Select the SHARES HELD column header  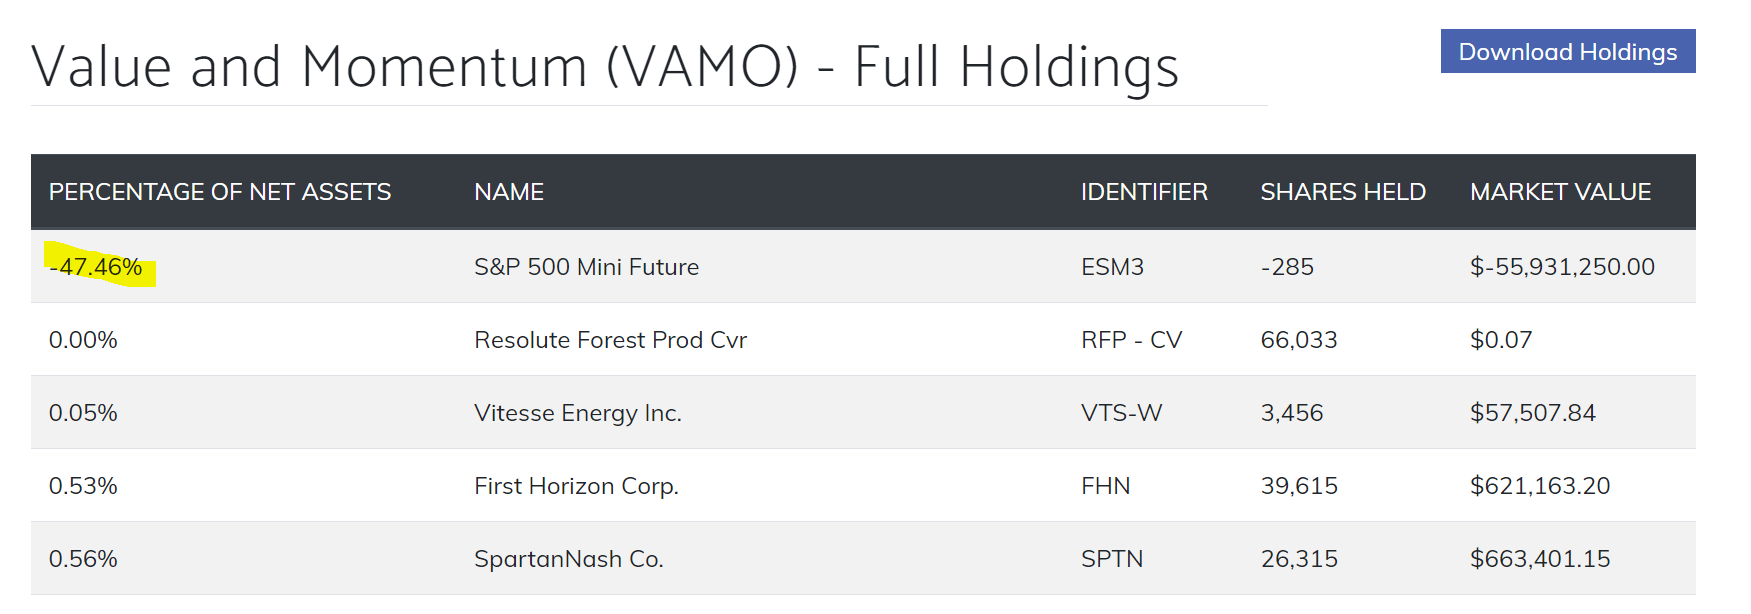pyautogui.click(x=1343, y=192)
